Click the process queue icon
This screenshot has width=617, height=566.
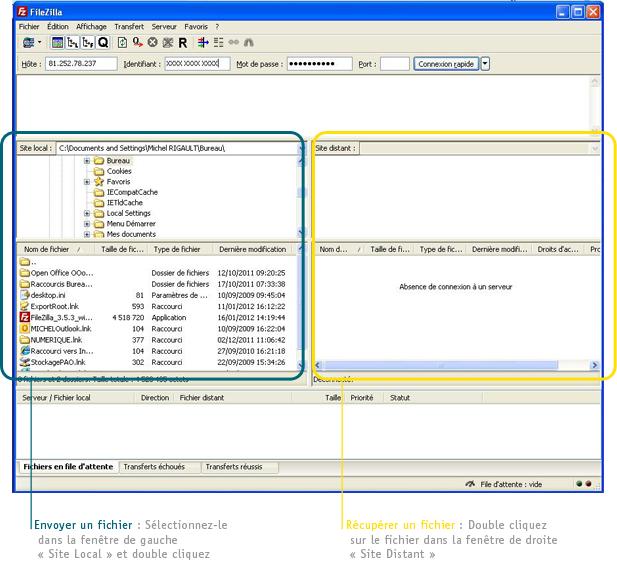point(137,43)
